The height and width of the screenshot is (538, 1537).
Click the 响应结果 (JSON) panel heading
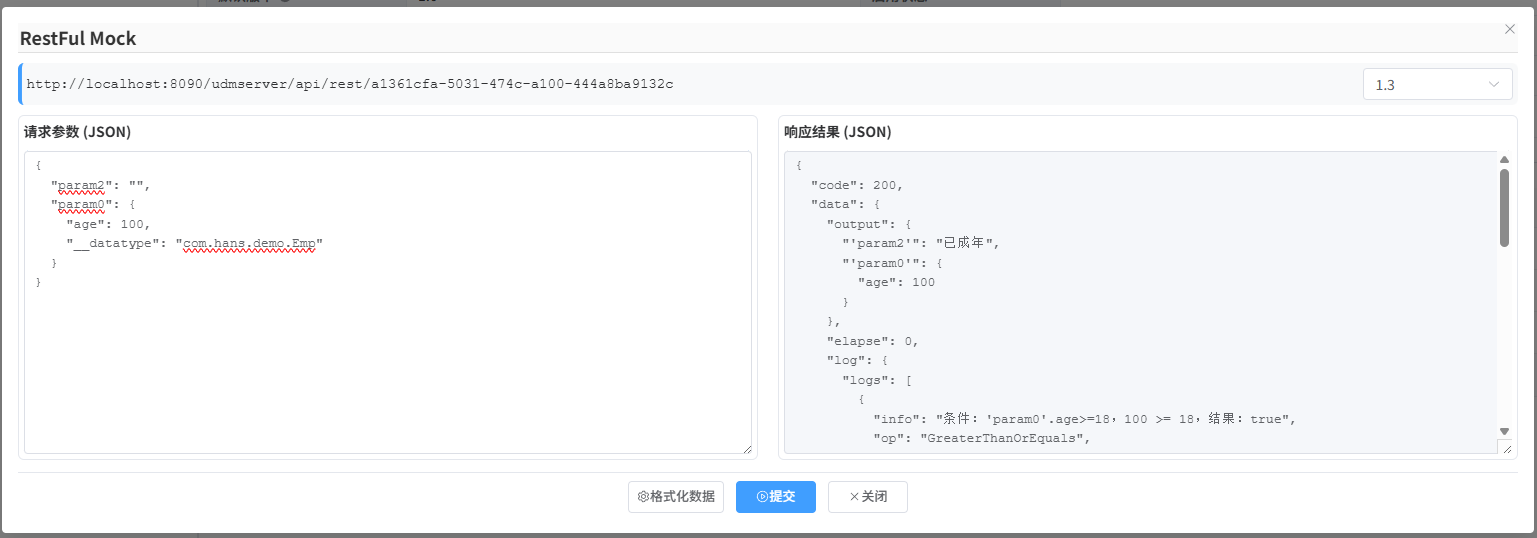[838, 132]
